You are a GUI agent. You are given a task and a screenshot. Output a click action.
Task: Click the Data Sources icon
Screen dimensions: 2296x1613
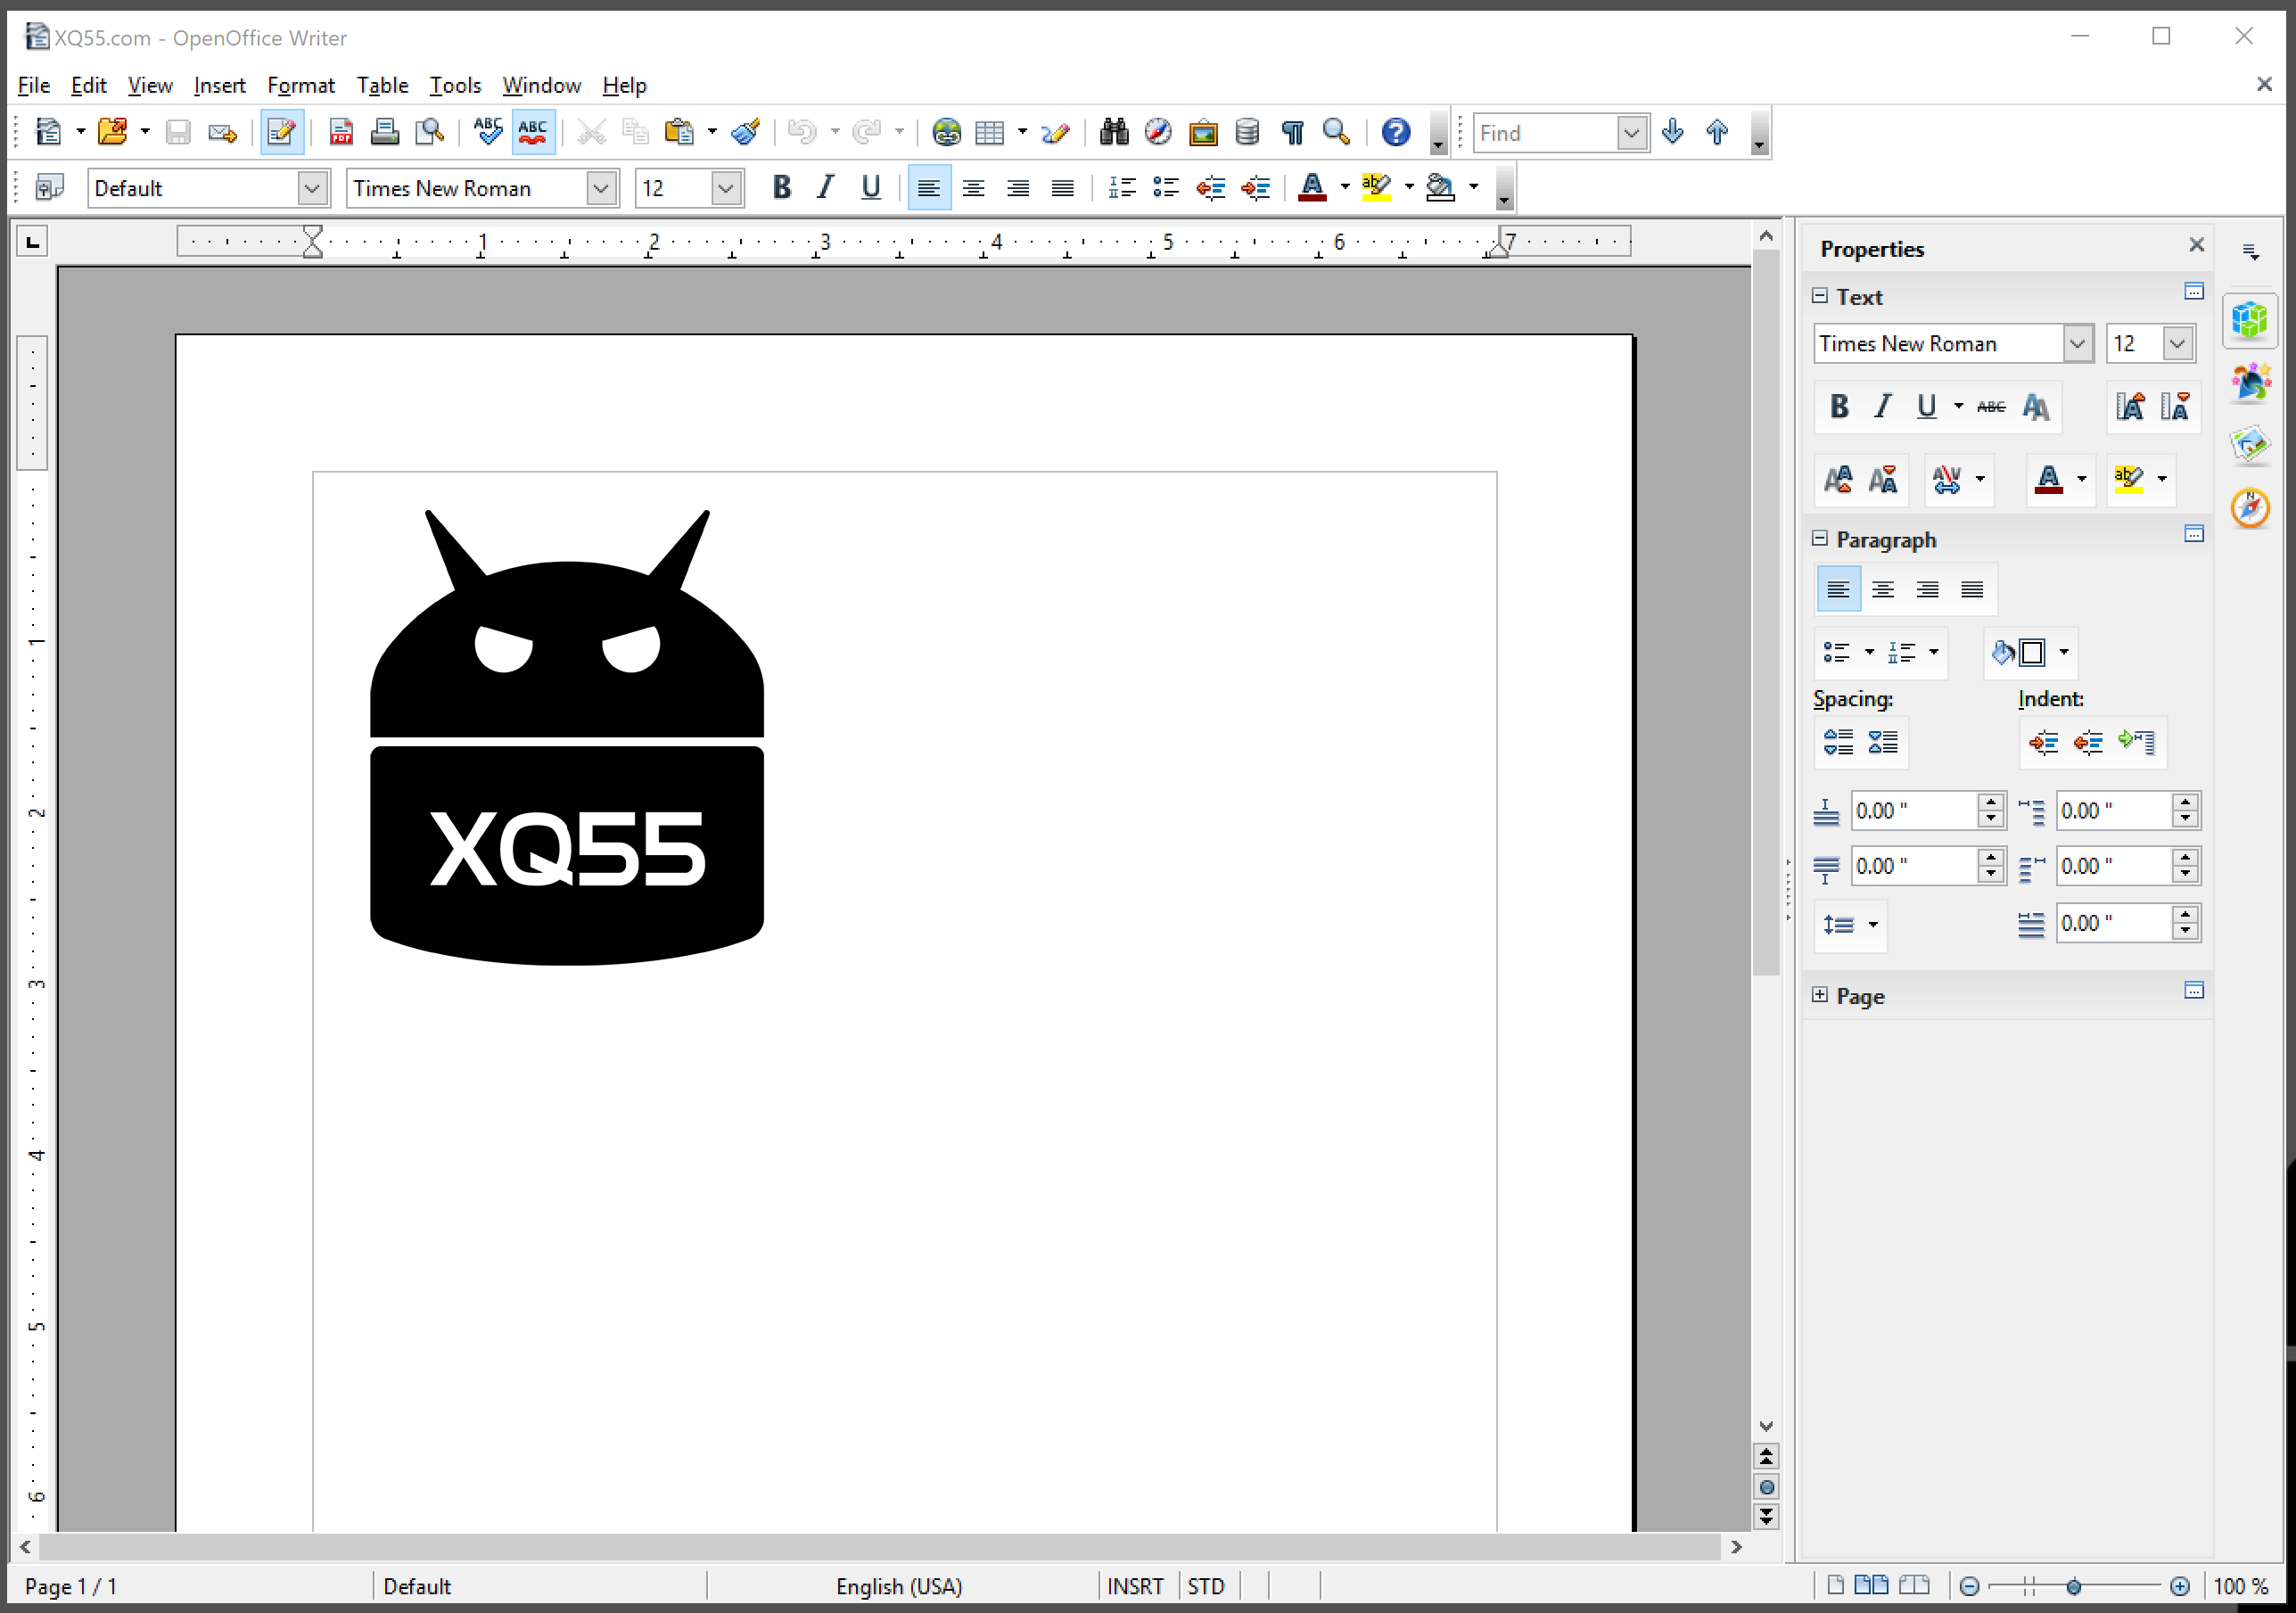(x=1247, y=132)
